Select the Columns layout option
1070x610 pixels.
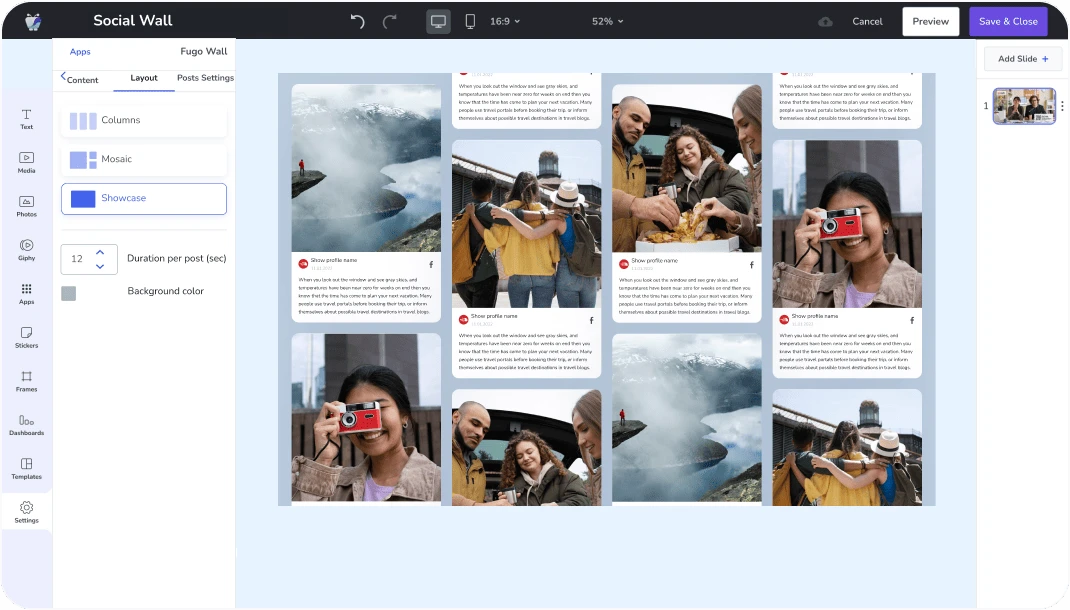coord(143,121)
